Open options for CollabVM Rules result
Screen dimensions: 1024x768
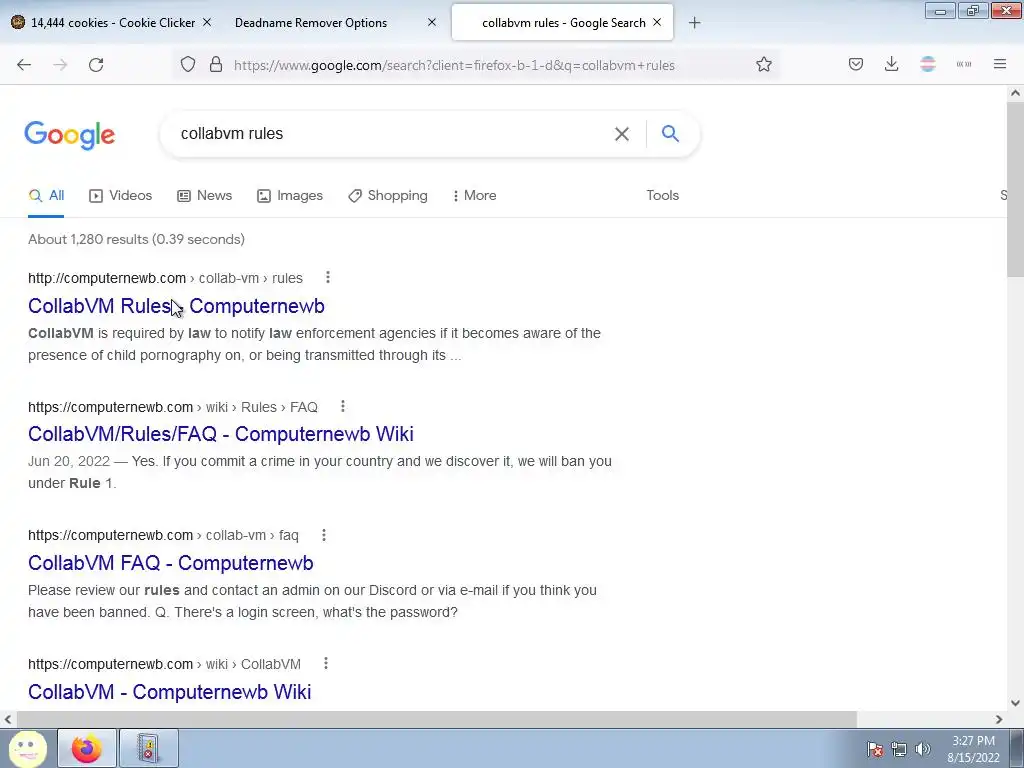point(328,278)
